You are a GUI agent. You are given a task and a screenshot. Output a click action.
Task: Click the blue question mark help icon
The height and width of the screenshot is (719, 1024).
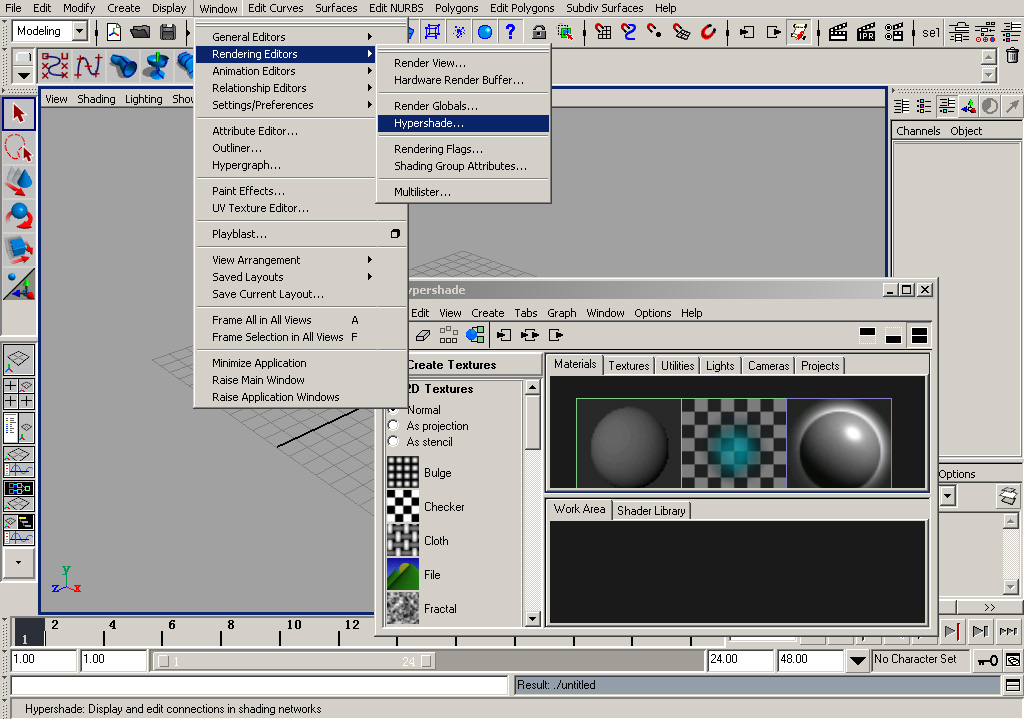point(511,31)
